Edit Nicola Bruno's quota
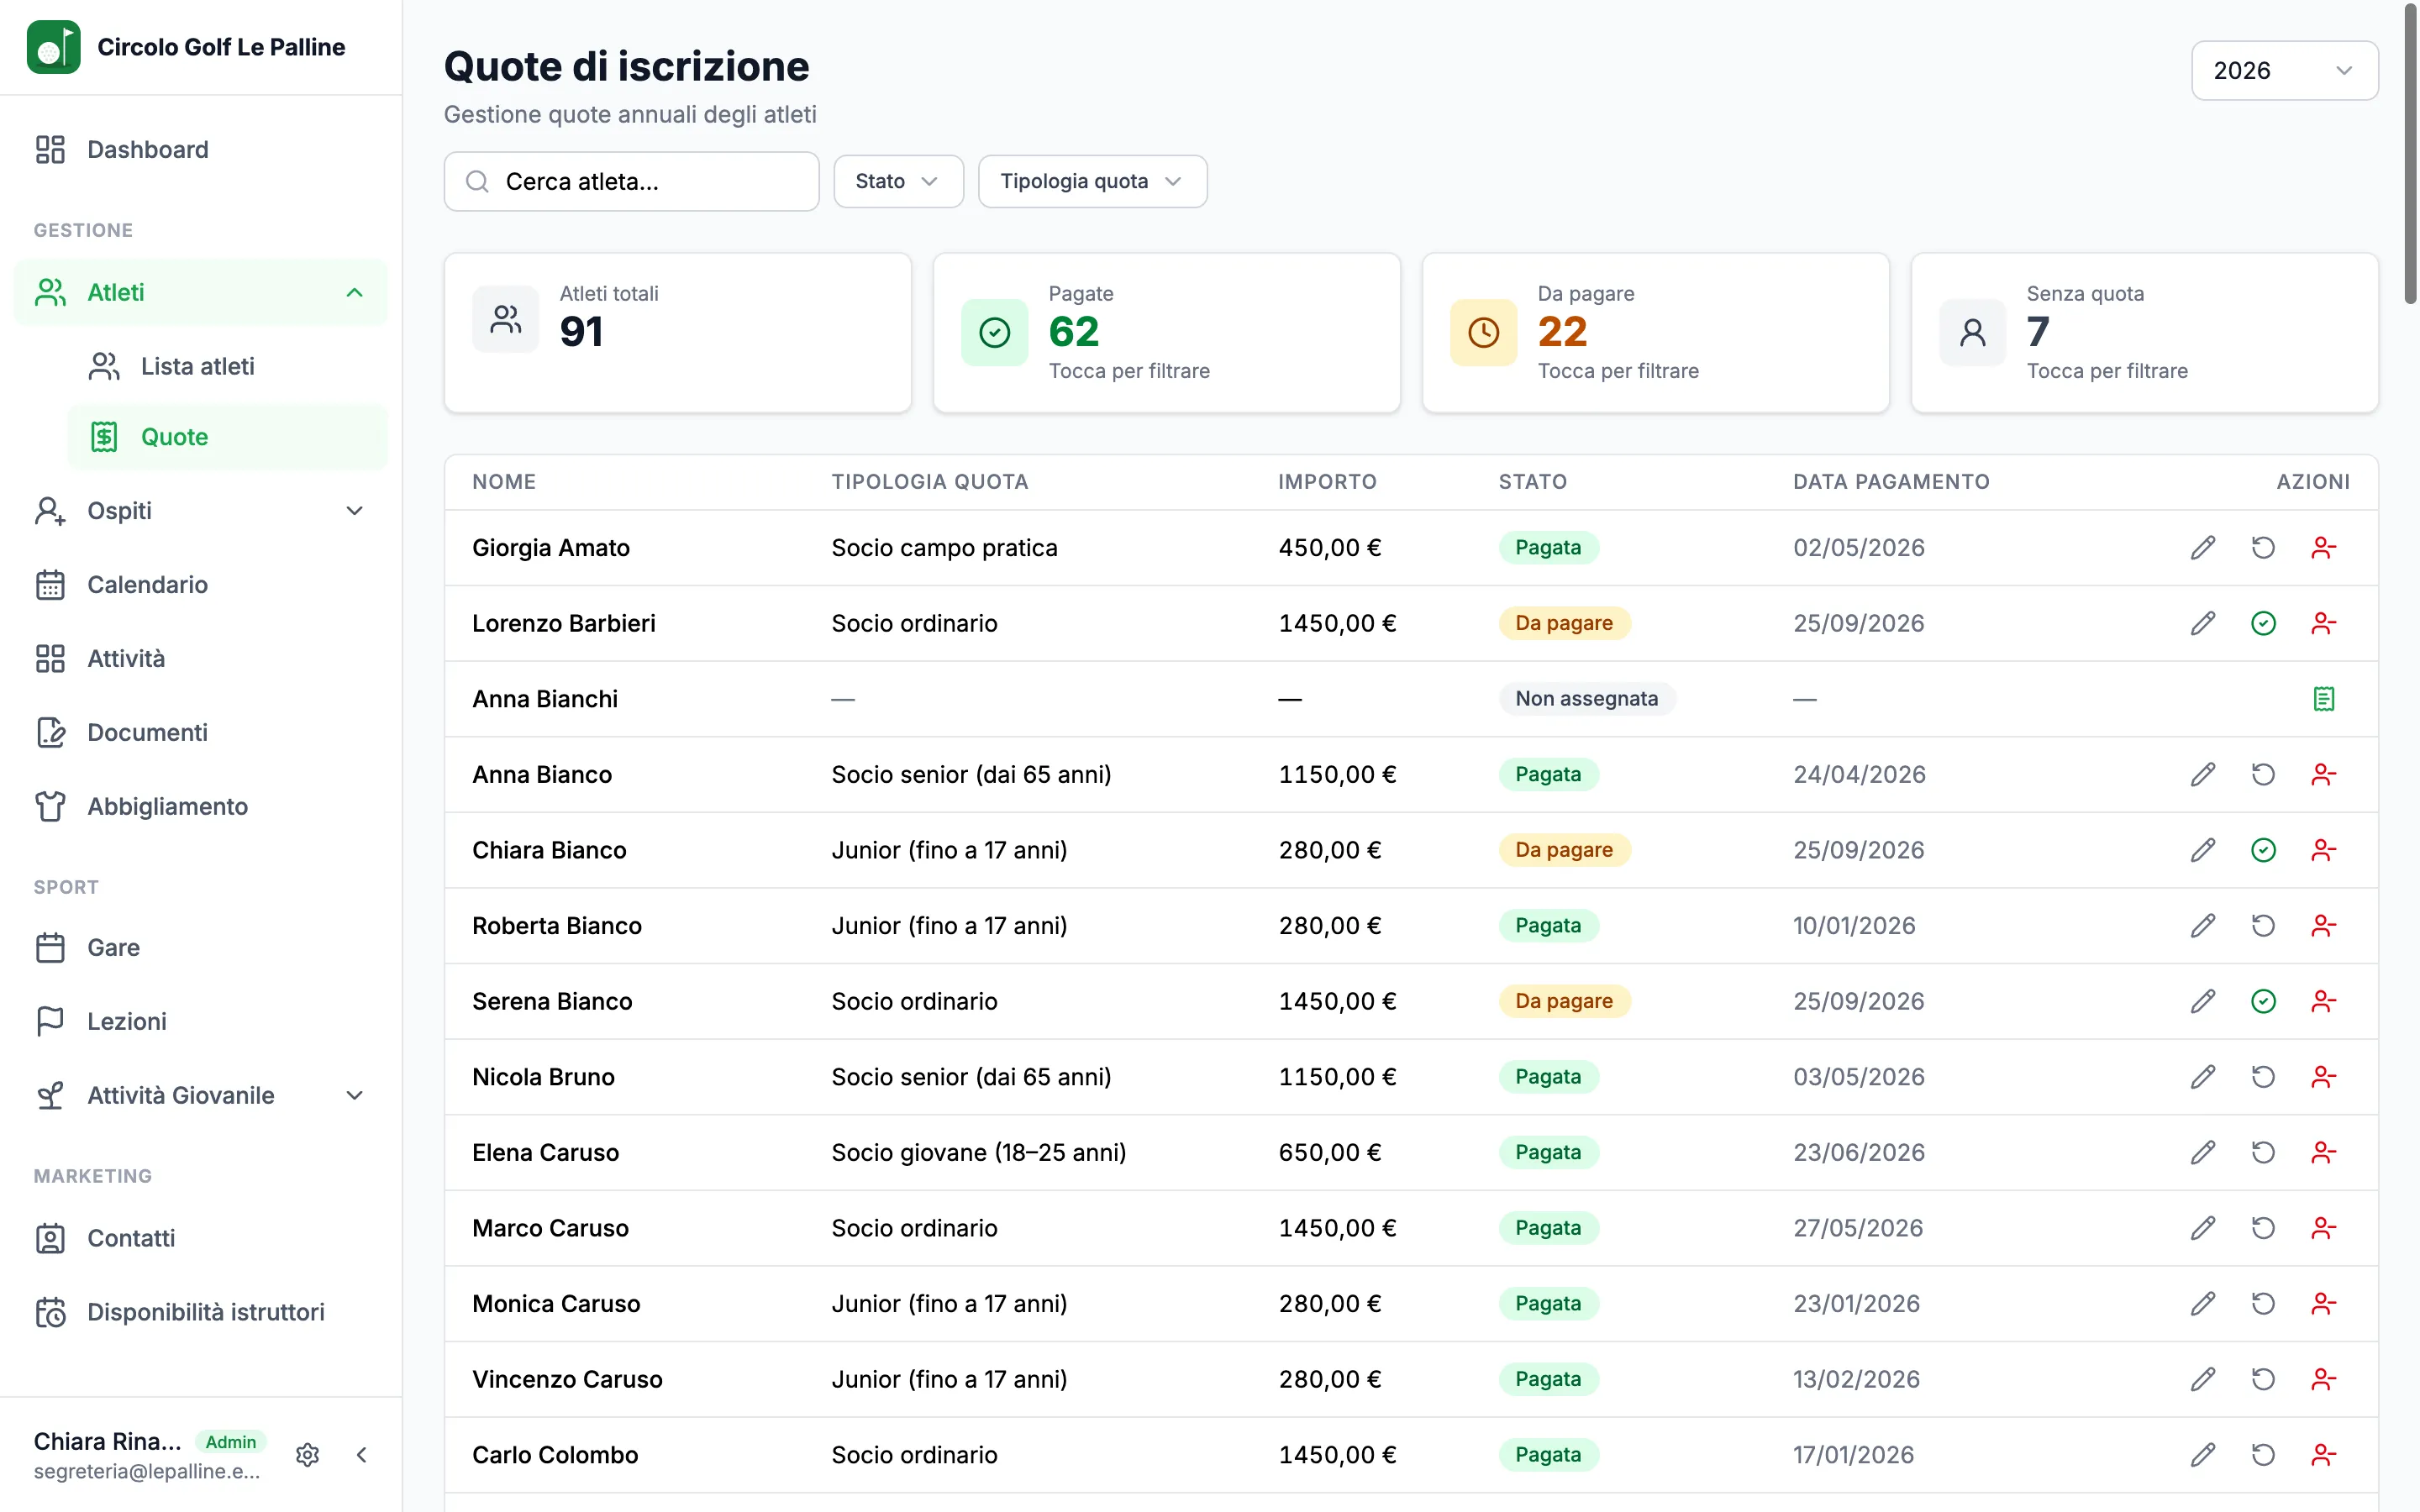Image resolution: width=2420 pixels, height=1512 pixels. click(2203, 1077)
